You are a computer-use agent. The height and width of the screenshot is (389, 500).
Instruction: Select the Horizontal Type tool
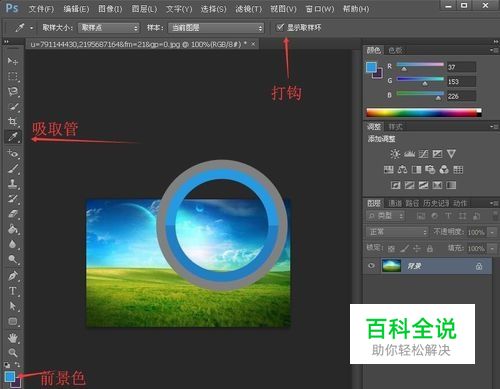13,291
